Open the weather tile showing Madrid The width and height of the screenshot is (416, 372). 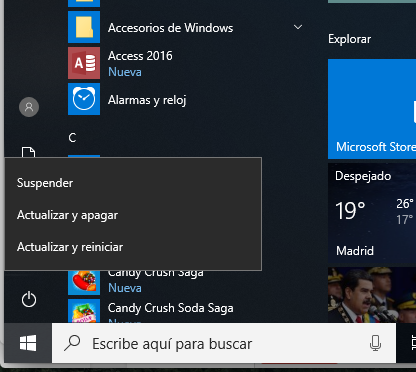pyautogui.click(x=372, y=213)
